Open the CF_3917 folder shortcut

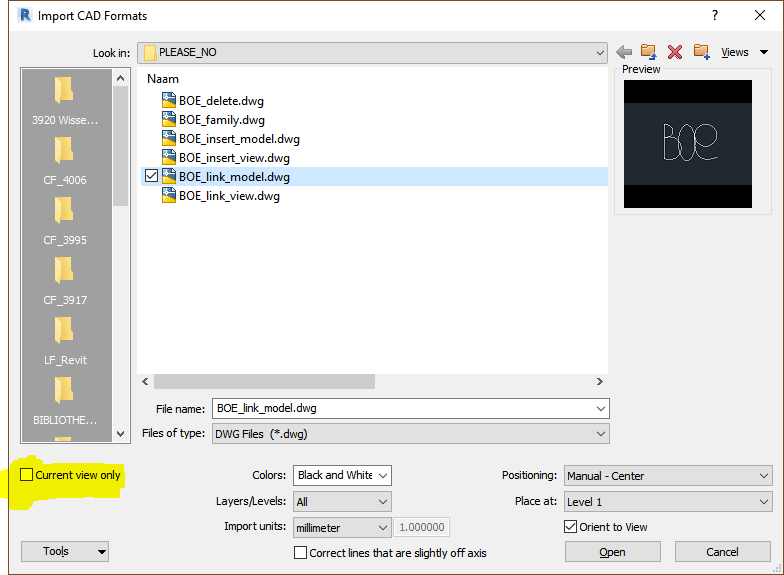[x=64, y=280]
